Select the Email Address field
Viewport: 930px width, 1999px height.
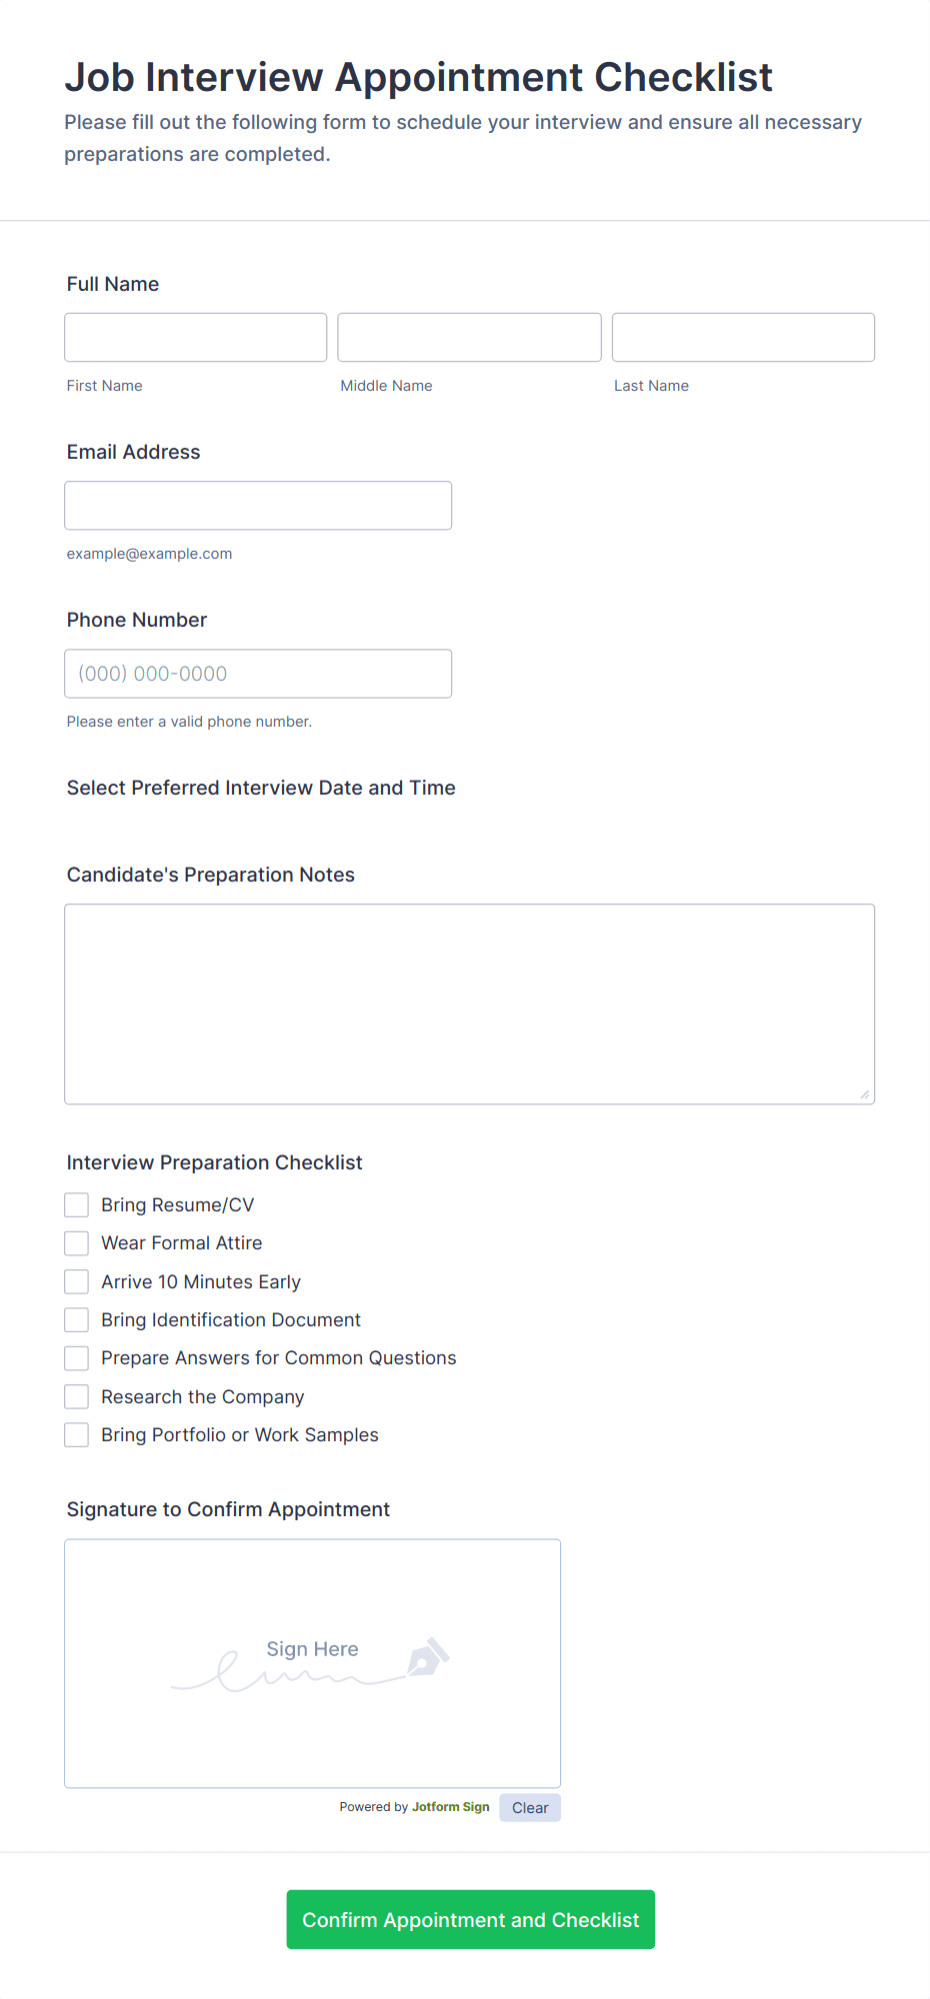258,505
